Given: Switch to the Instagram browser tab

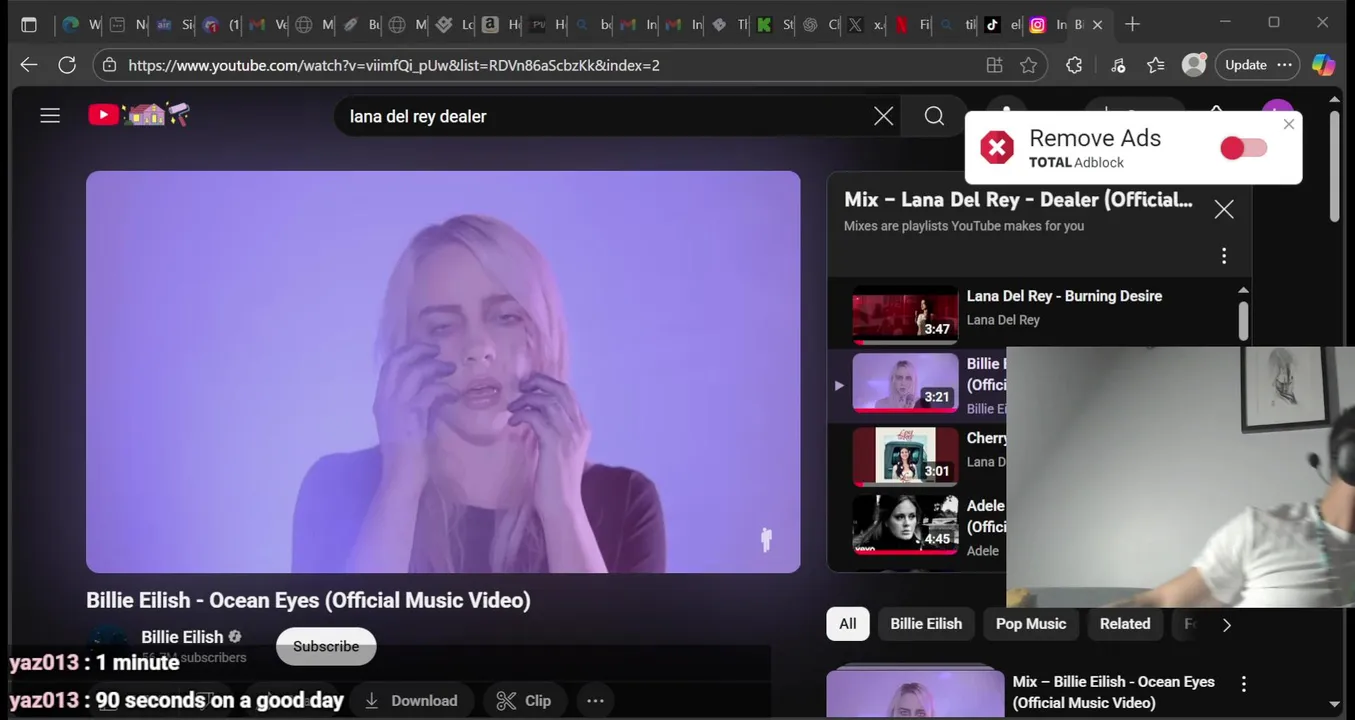Looking at the screenshot, I should tap(1046, 25).
